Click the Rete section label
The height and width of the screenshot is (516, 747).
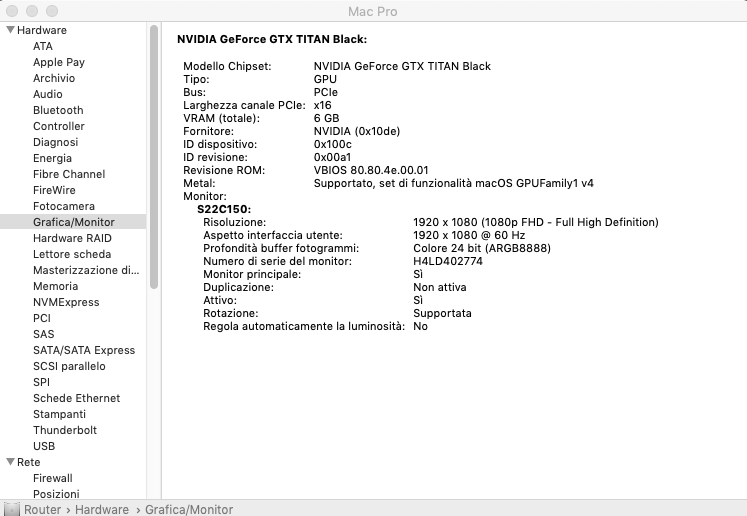pos(29,462)
